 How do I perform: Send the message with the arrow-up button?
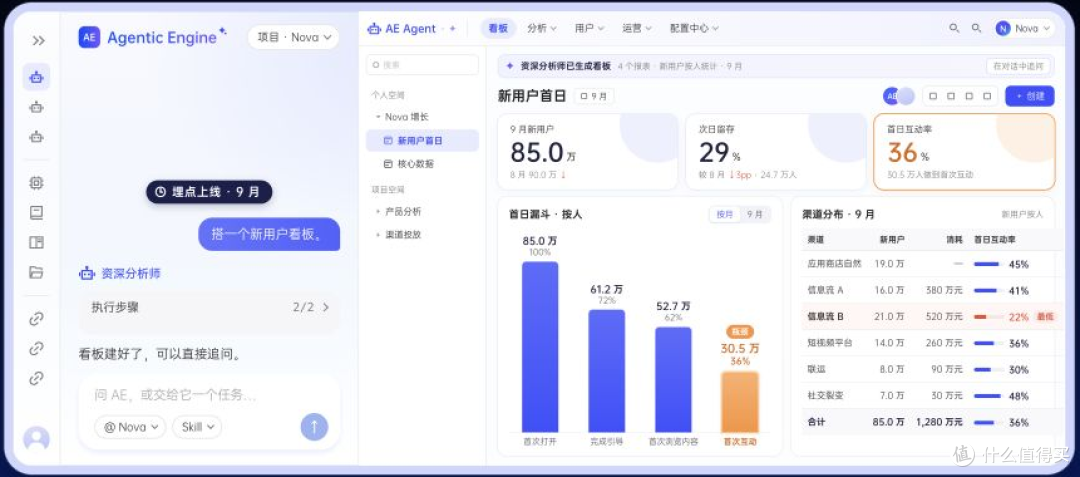click(314, 427)
